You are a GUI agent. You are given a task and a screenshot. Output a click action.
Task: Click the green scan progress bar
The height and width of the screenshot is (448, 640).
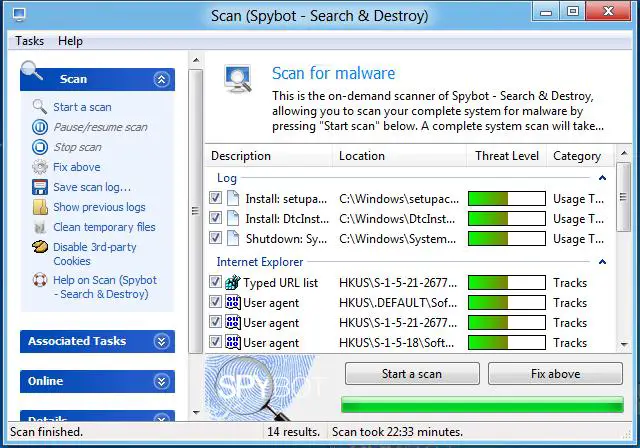tap(482, 405)
